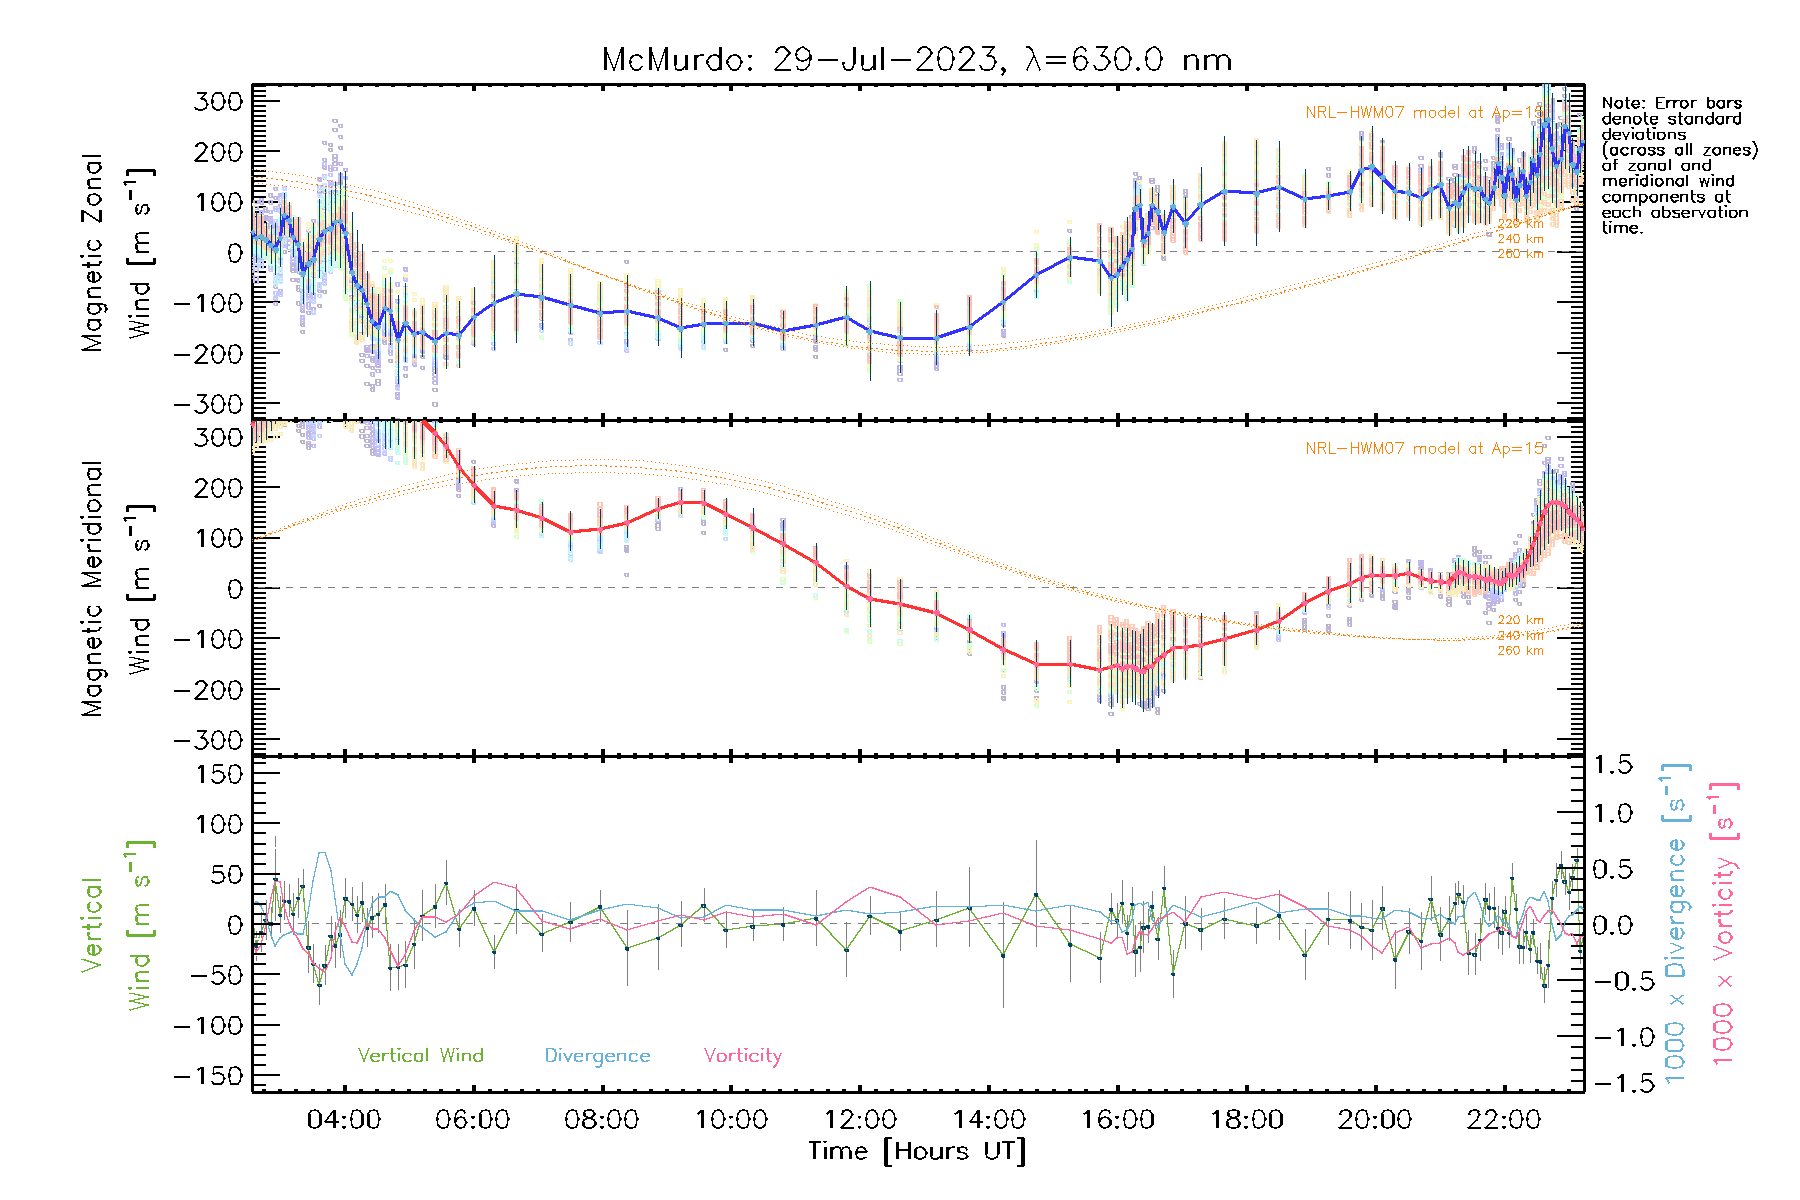1800x1200 pixels.
Task: Click the 04:00 time axis tick label
Action: pyautogui.click(x=343, y=1119)
